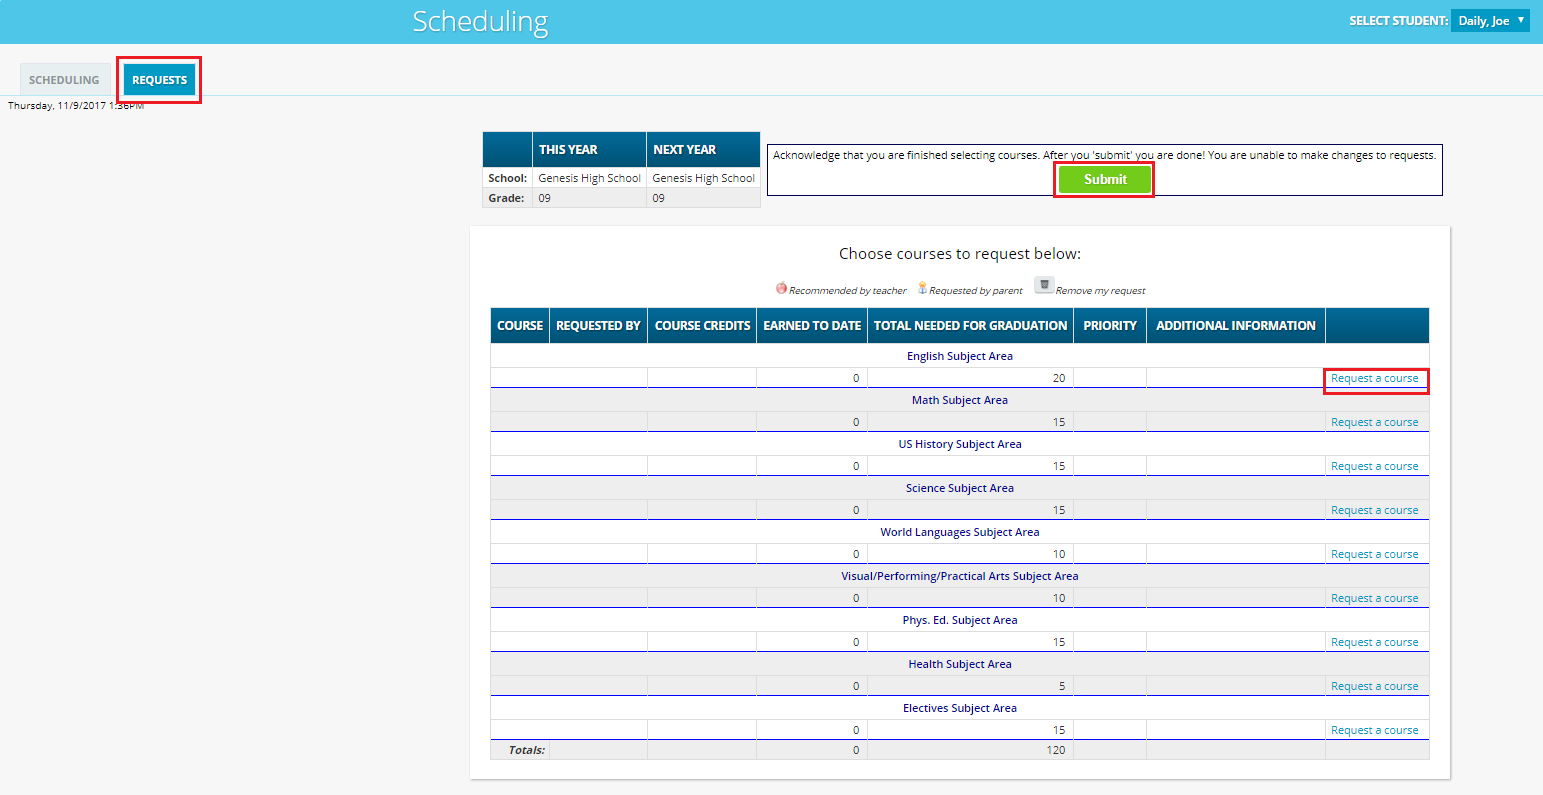Request a Health Subject Area course
Viewport: 1543px width, 795px height.
coord(1375,685)
